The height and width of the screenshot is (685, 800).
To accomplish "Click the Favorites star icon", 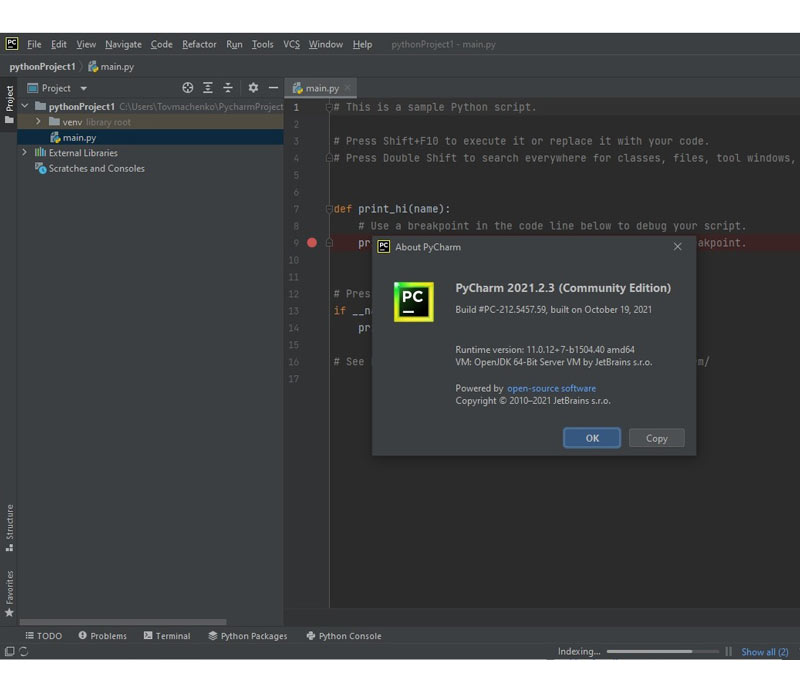I will (x=9, y=613).
